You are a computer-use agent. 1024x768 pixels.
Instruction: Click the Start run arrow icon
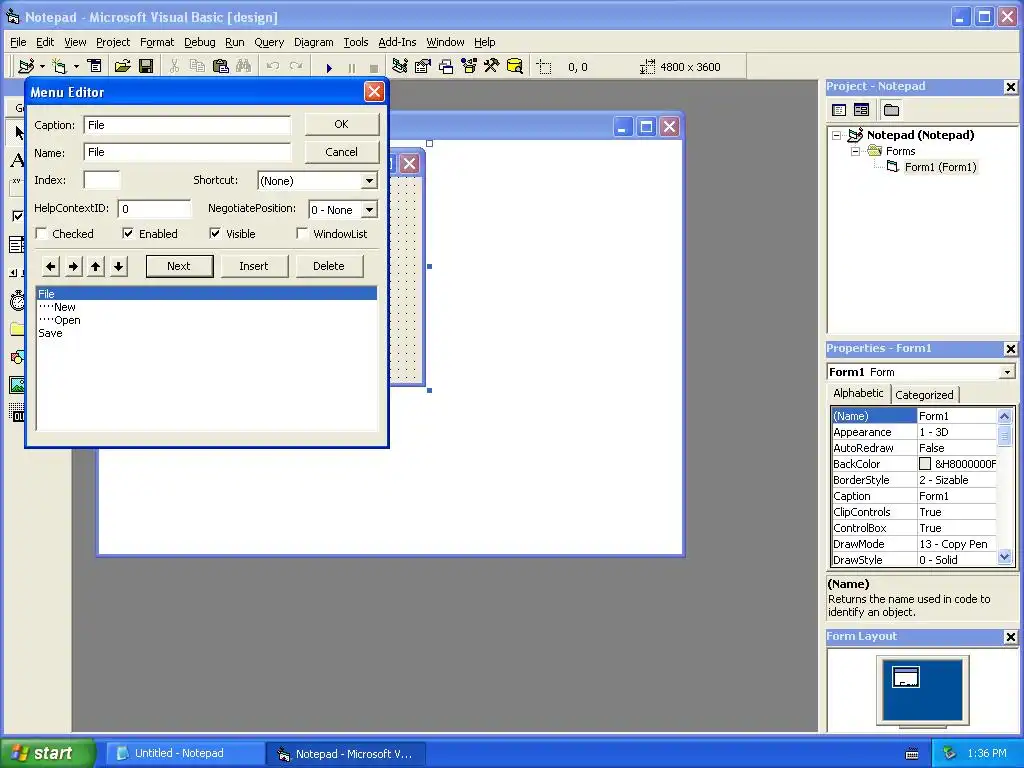[x=329, y=68]
